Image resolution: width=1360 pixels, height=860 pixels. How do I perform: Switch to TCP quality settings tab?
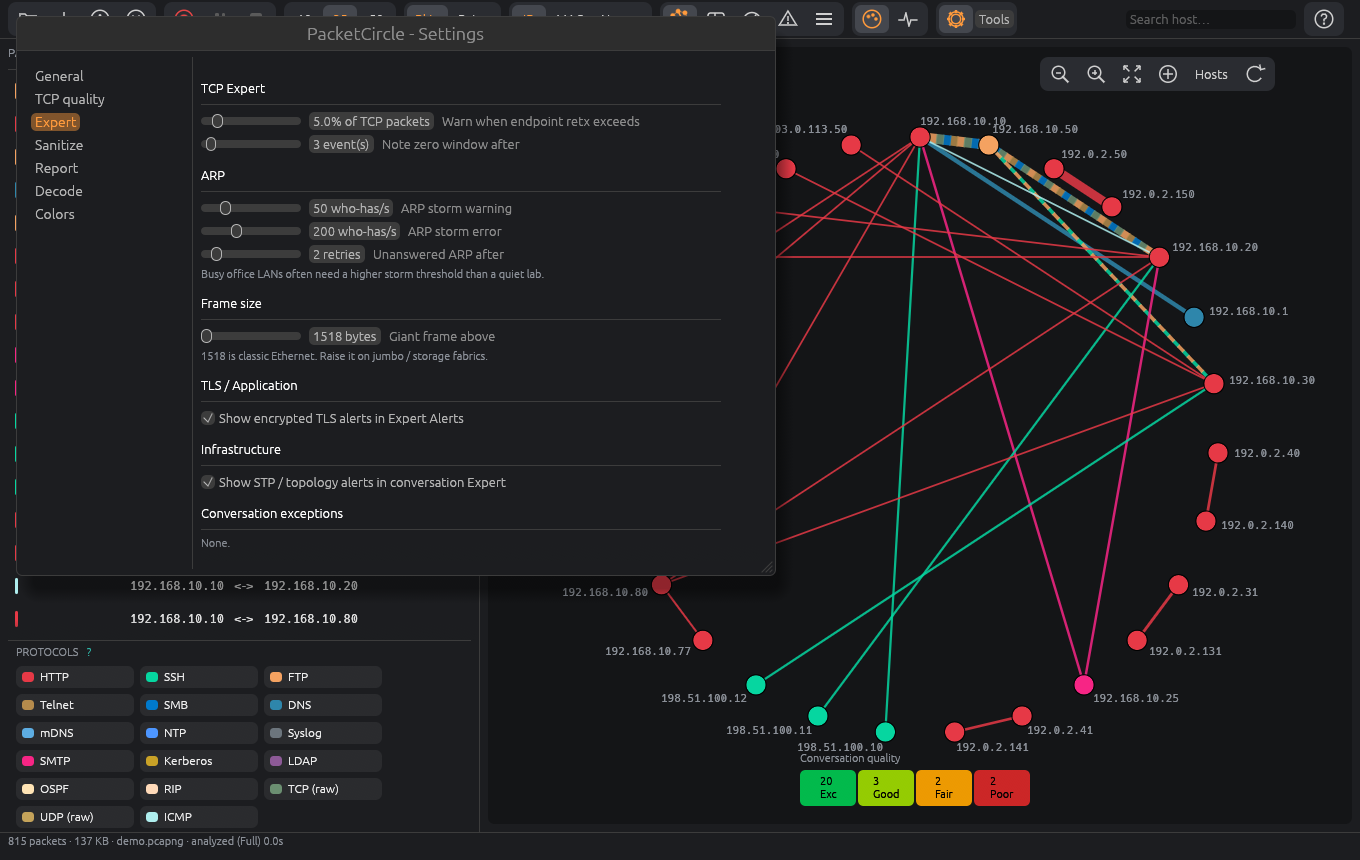[69, 99]
